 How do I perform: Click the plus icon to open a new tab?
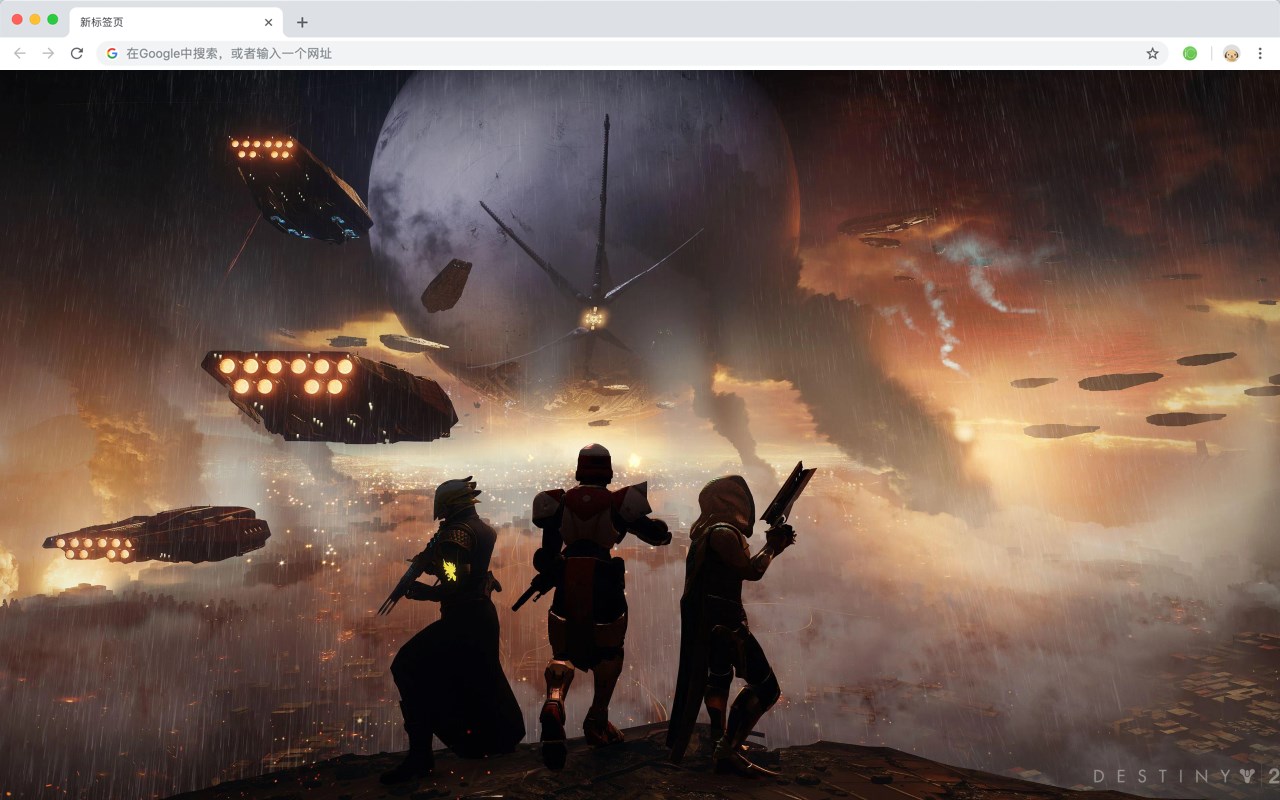click(x=302, y=21)
